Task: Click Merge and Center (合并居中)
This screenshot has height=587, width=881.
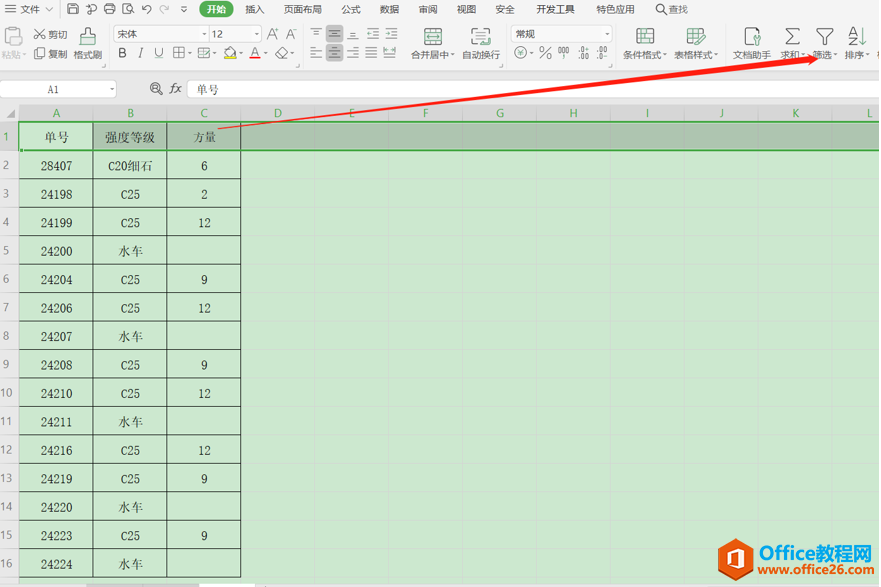Action: pos(432,43)
